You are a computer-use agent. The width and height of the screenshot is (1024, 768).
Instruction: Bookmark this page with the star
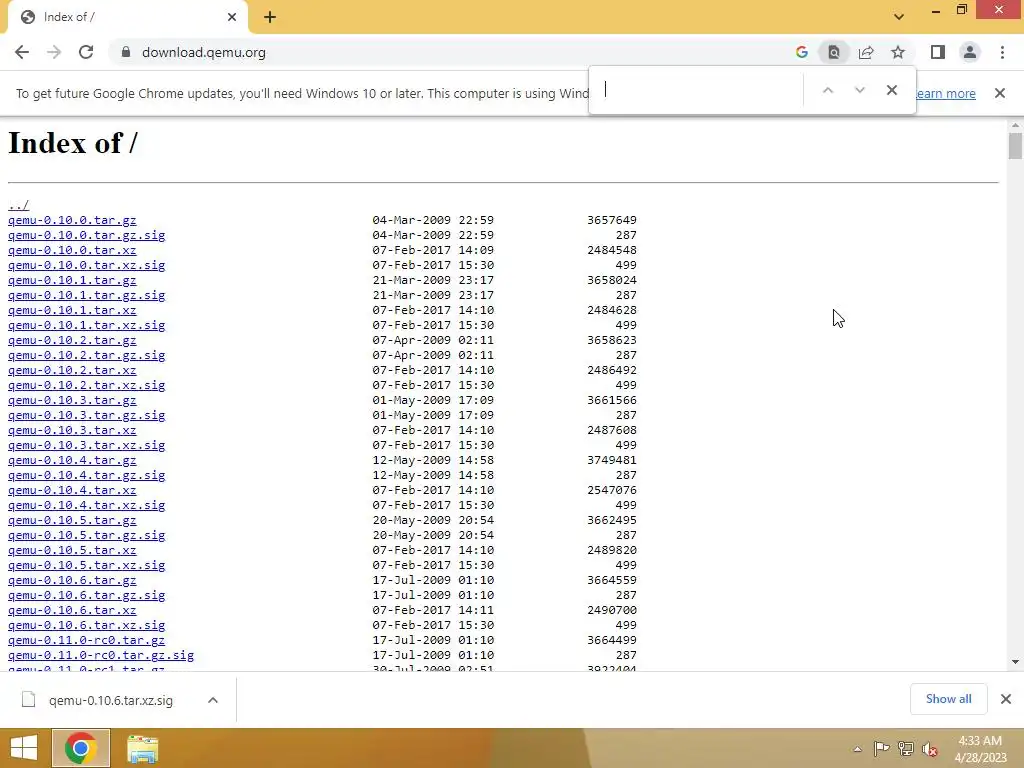pos(898,52)
